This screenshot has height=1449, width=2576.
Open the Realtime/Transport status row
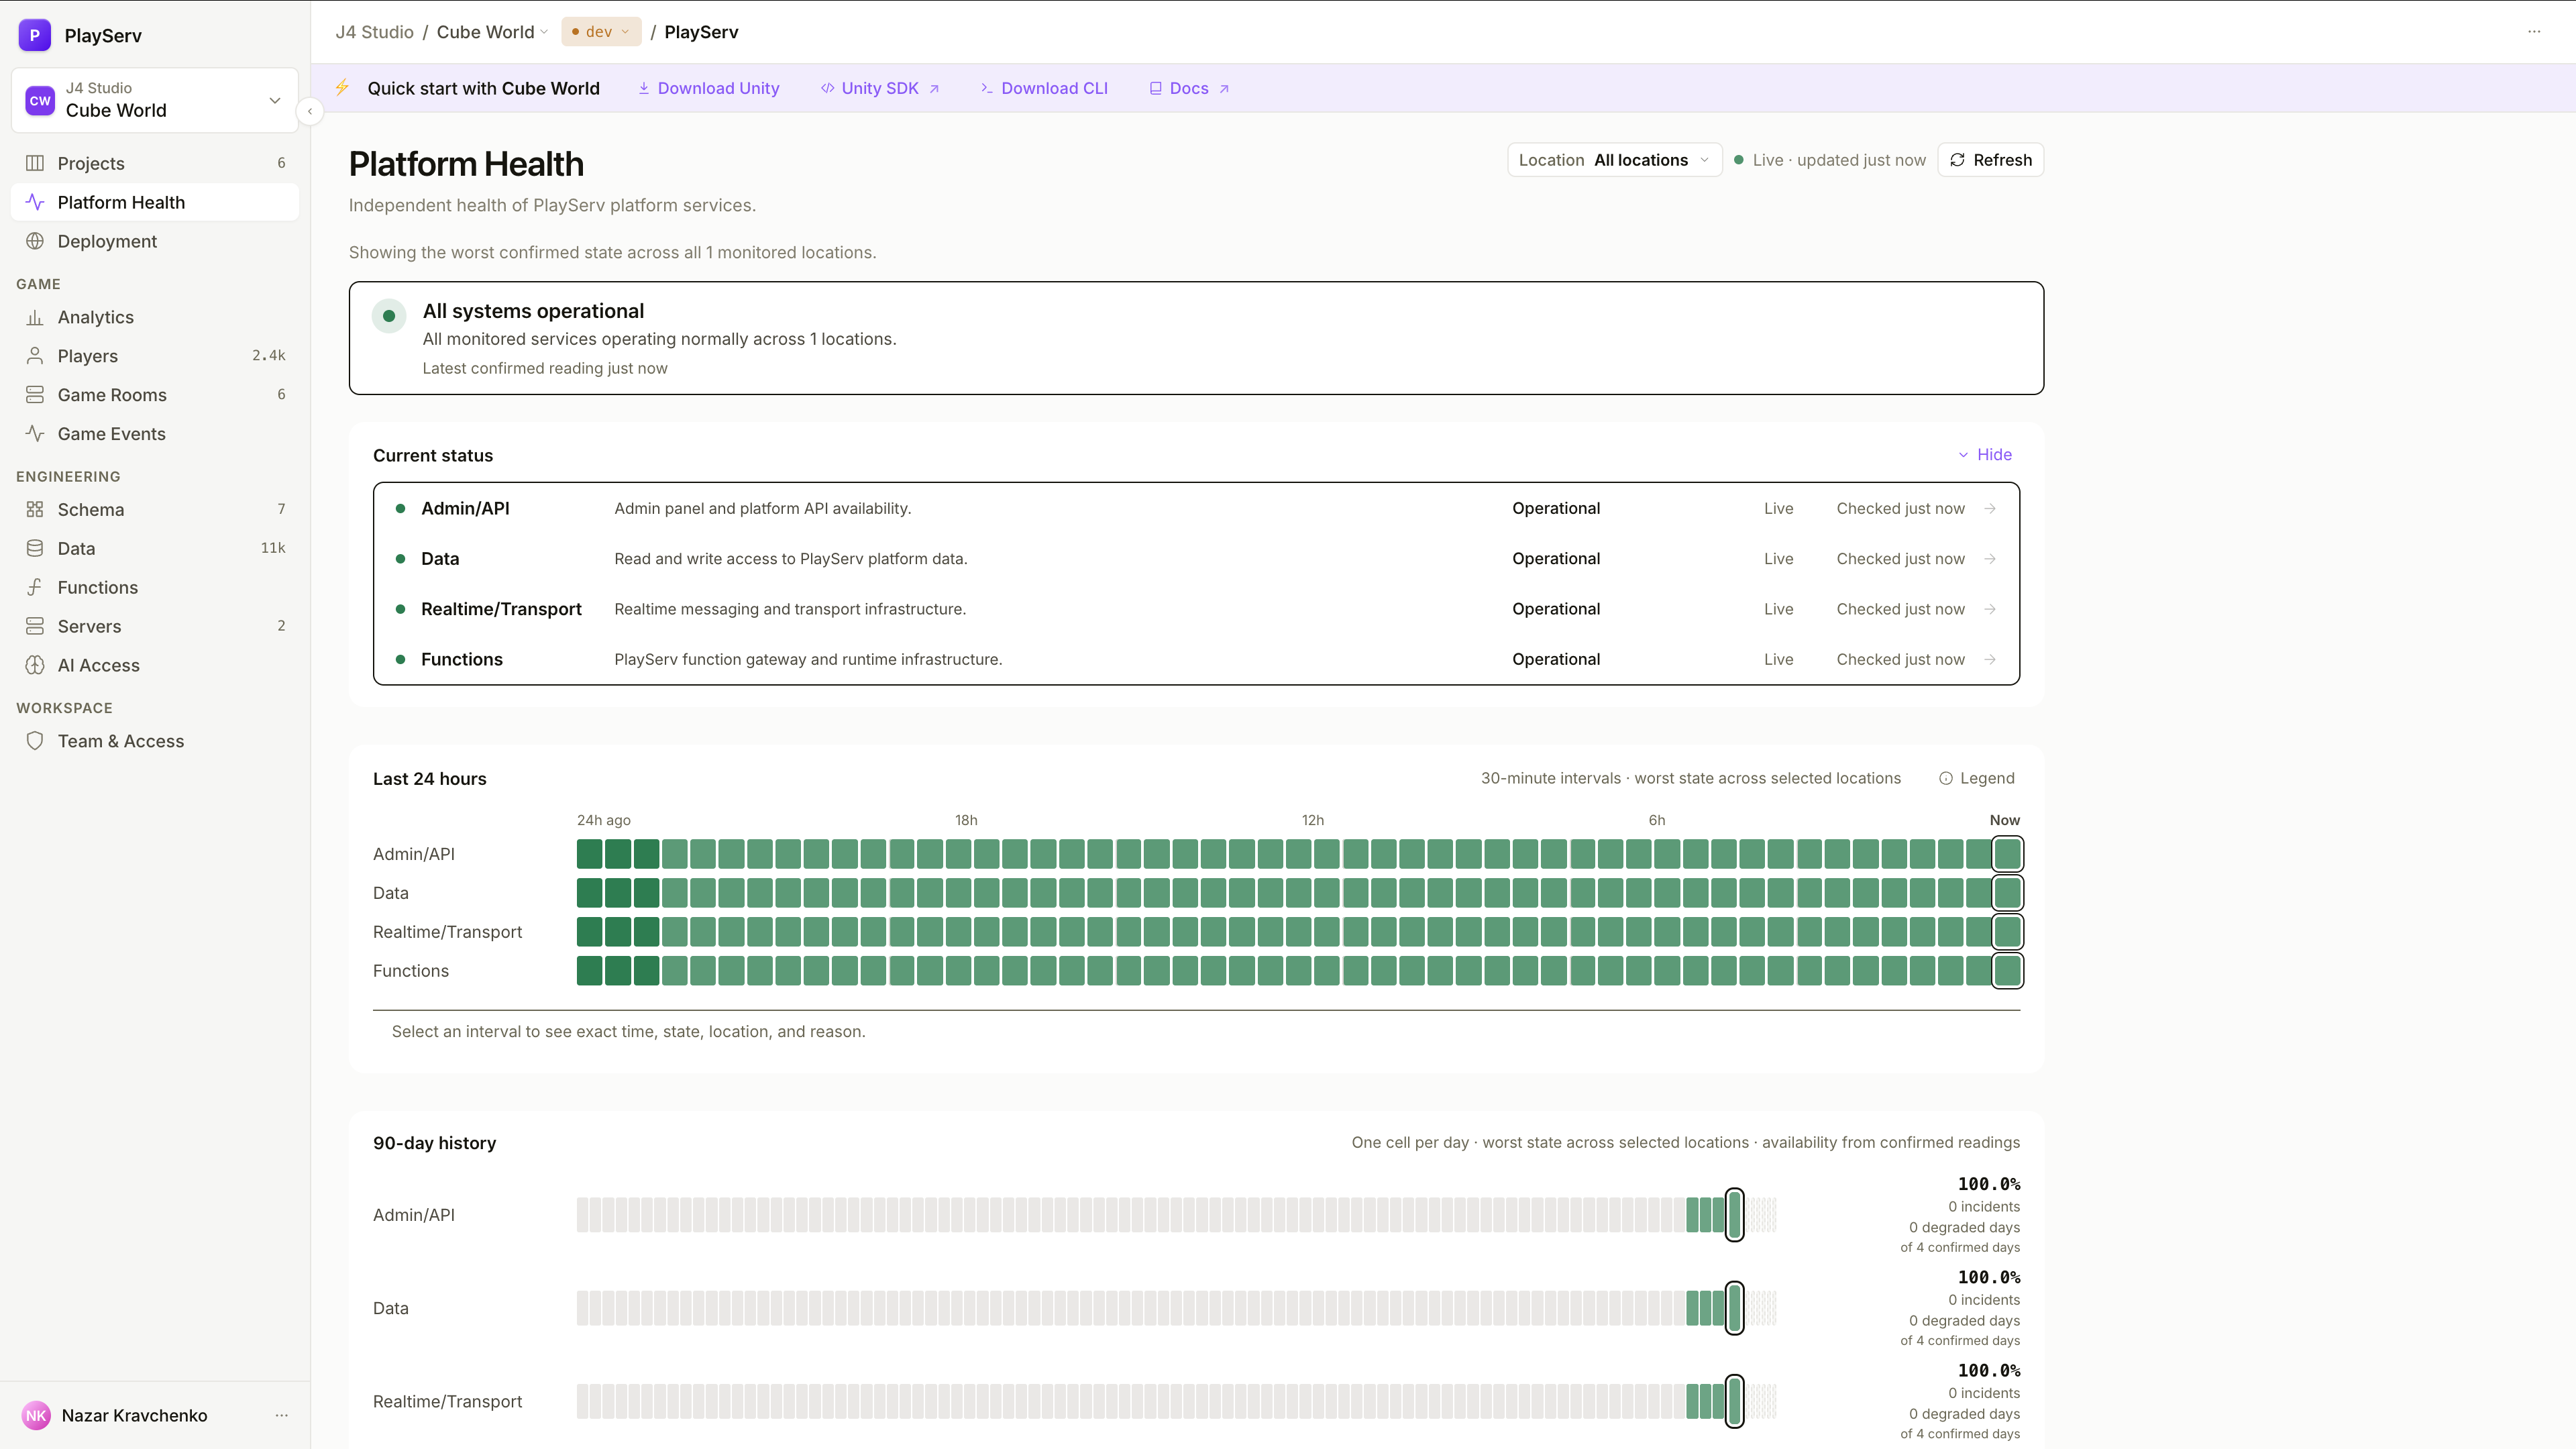point(1196,609)
